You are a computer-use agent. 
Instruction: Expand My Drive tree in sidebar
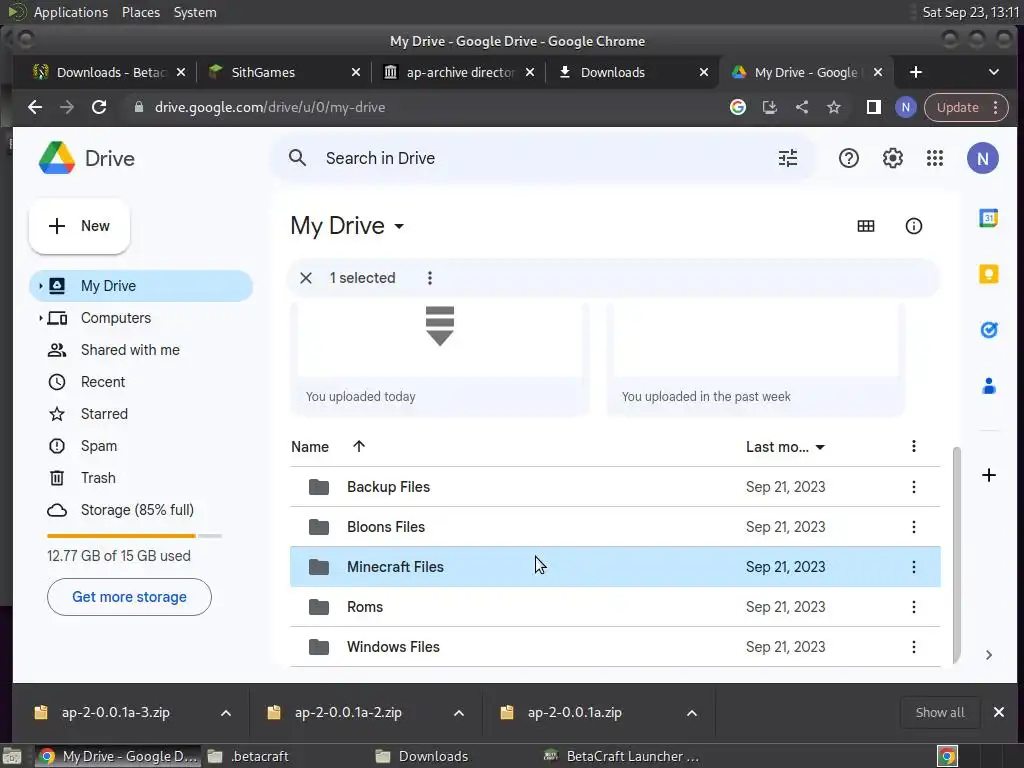pos(40,285)
